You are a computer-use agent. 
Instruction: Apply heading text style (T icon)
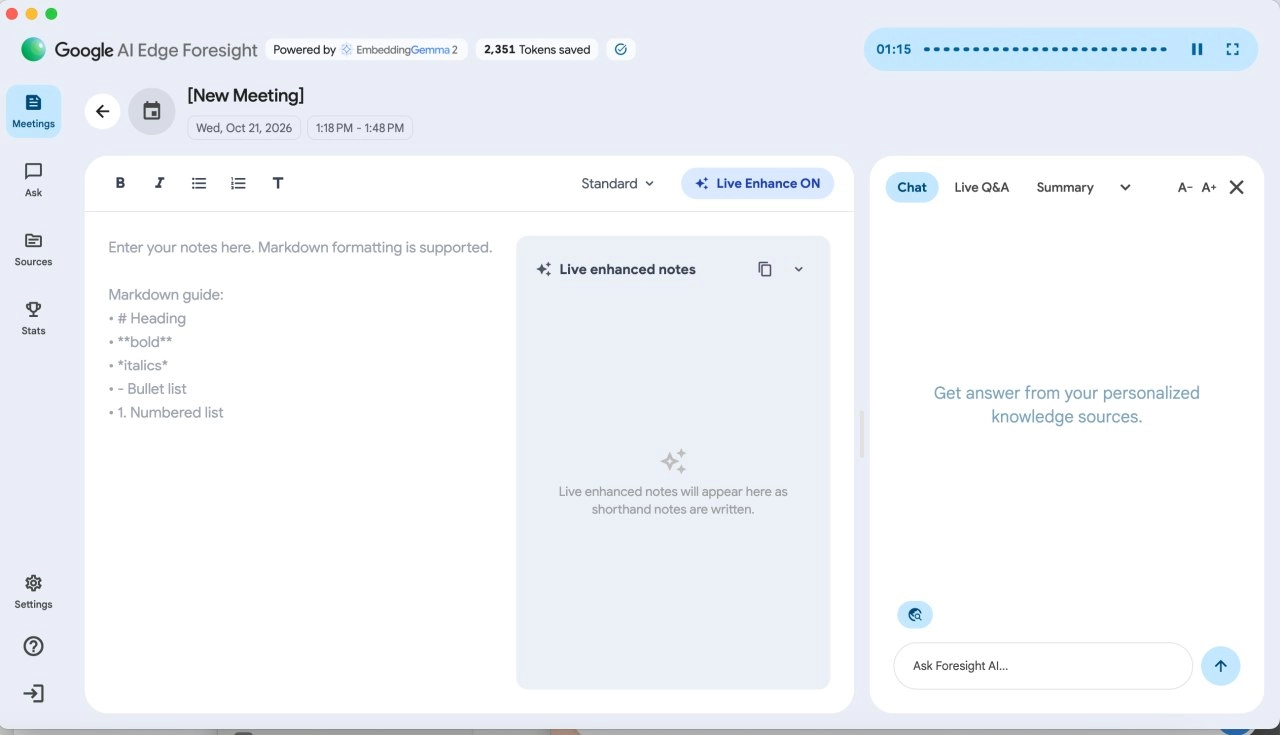pyautogui.click(x=278, y=183)
